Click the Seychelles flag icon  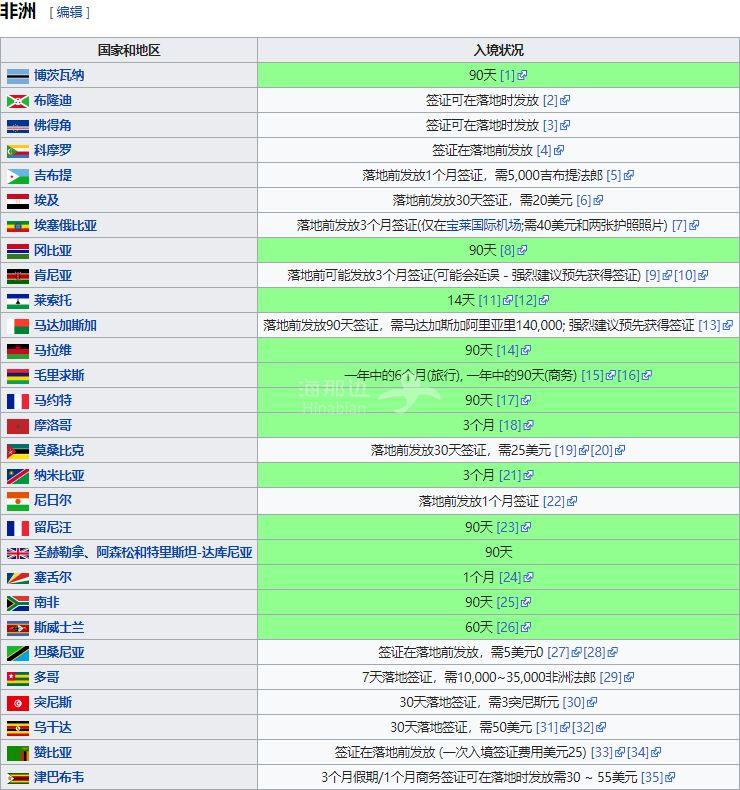(x=17, y=578)
